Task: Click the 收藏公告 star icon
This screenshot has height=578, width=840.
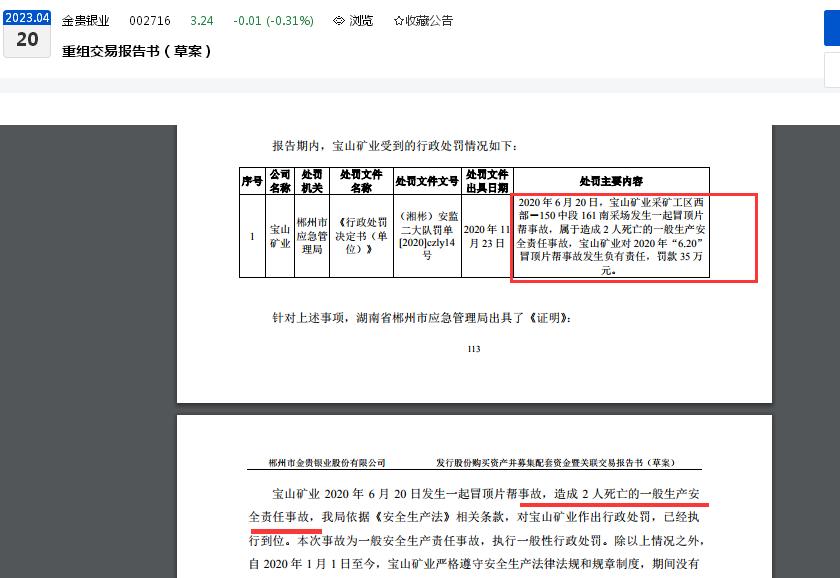Action: (399, 21)
